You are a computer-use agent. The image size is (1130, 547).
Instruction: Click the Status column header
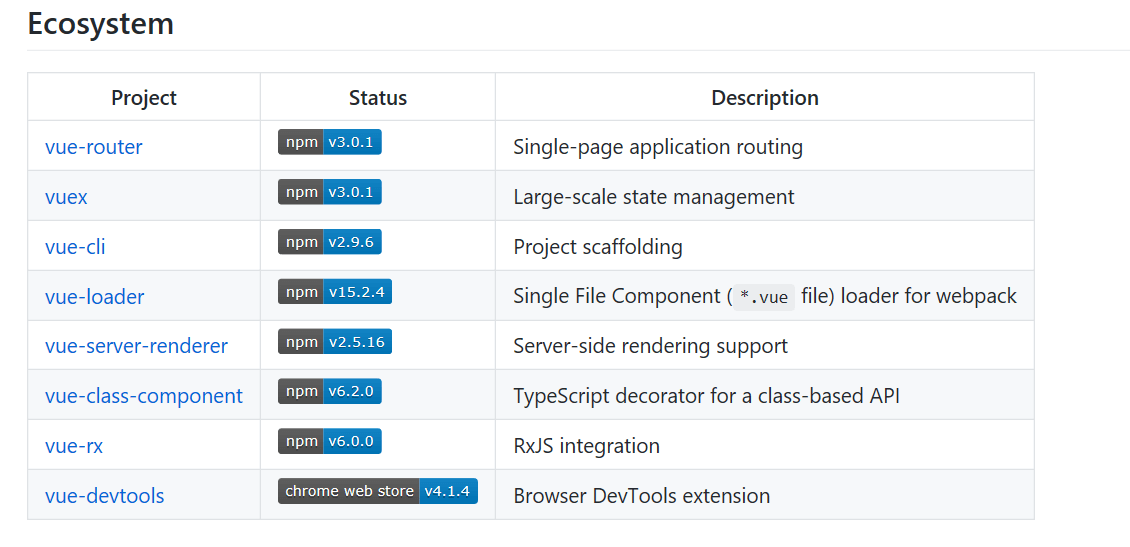(x=378, y=98)
